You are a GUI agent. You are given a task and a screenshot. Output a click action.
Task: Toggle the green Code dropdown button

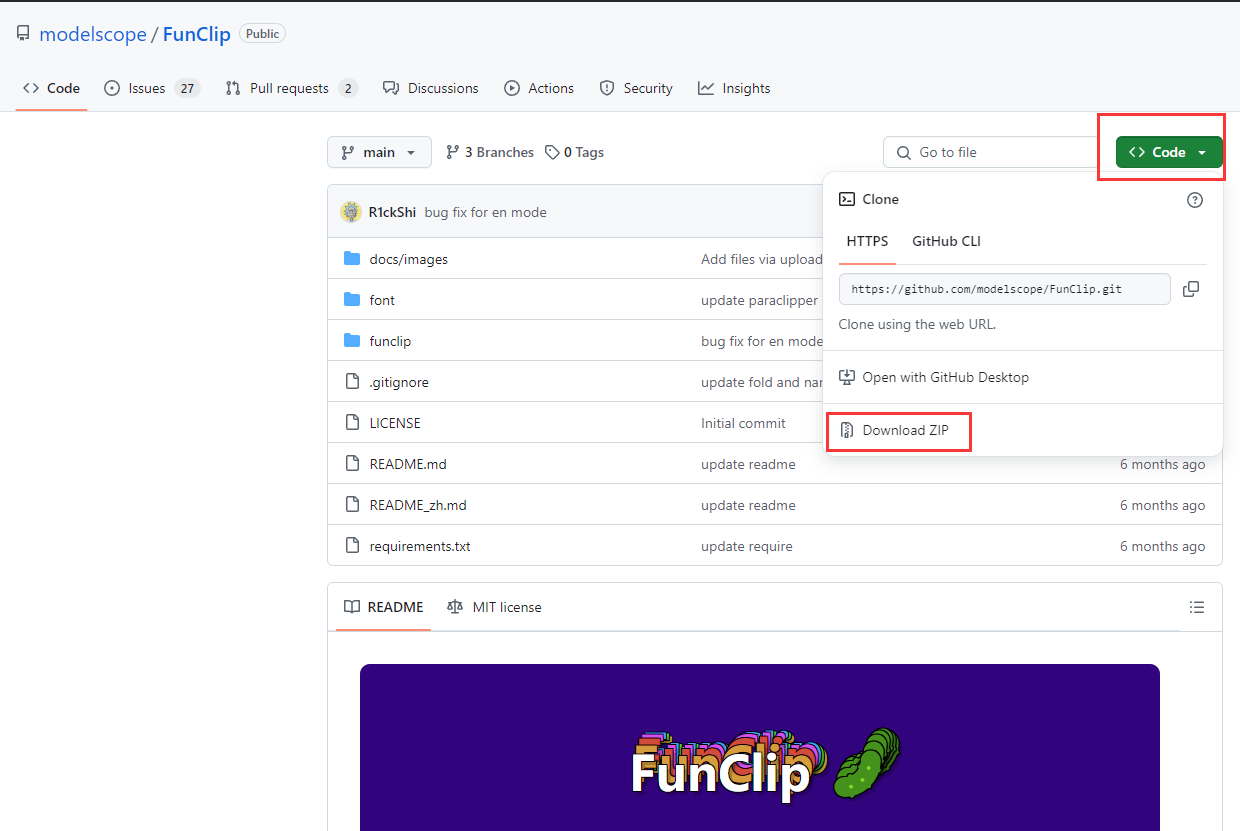1169,152
